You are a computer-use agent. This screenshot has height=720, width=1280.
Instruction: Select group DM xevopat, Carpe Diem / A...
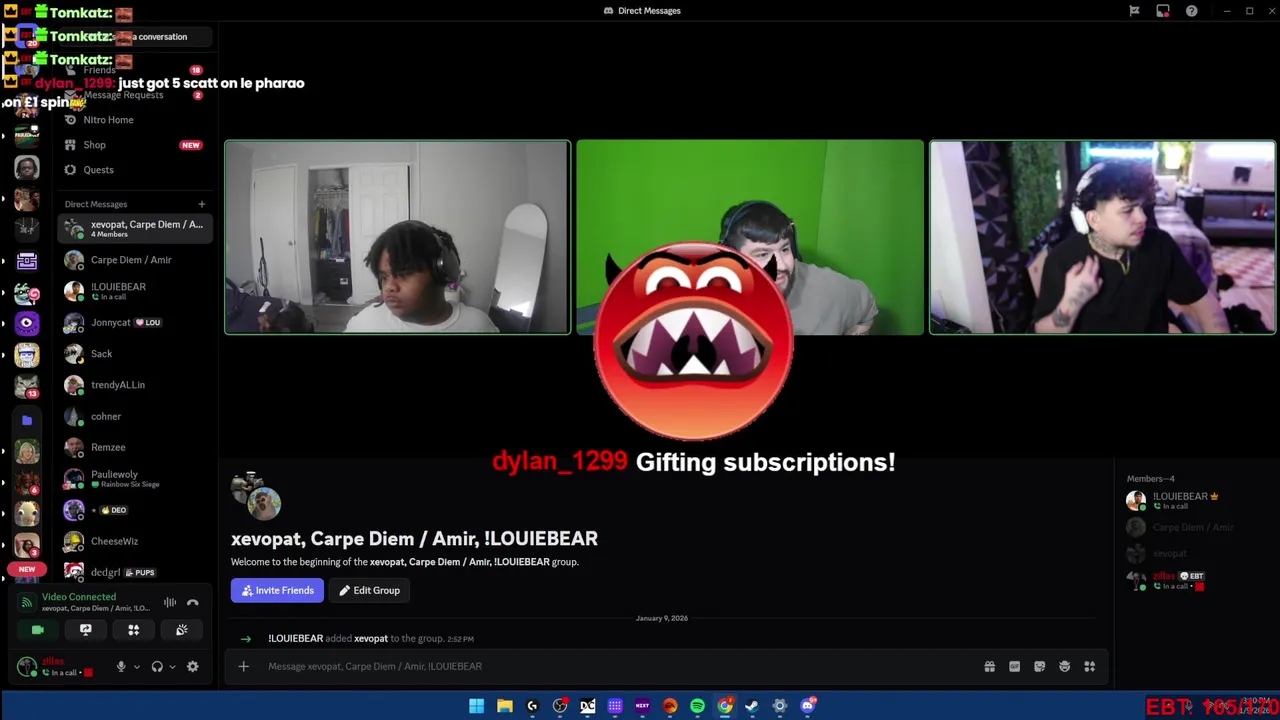(133, 229)
